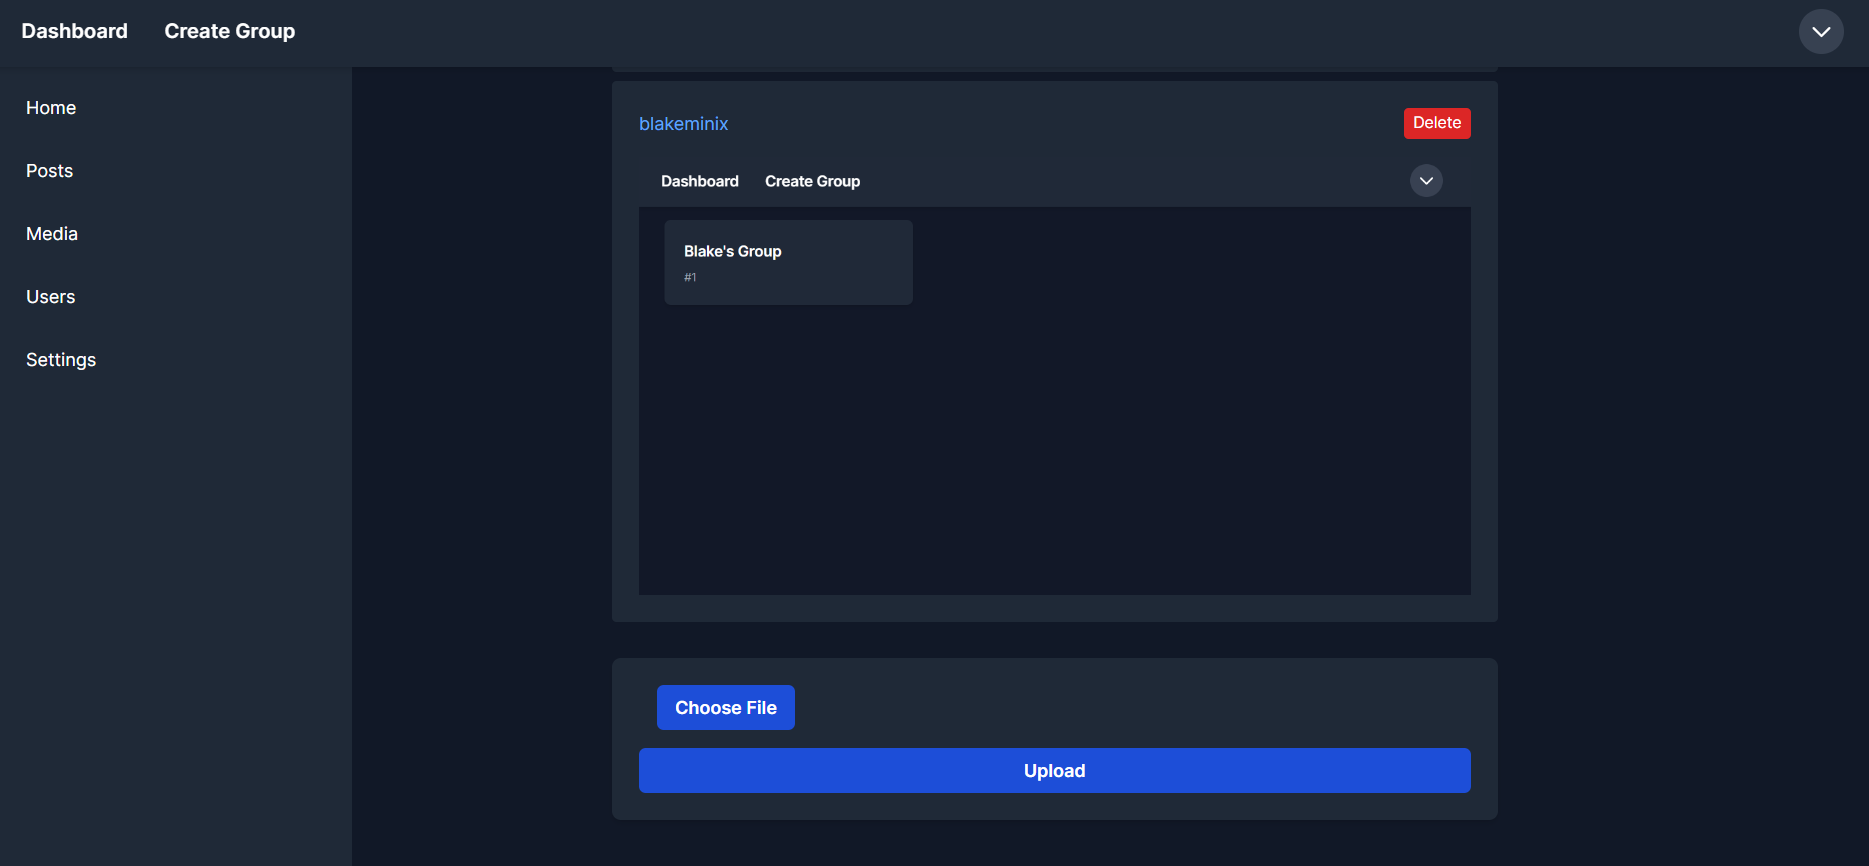Open Create Group in the top navigation bar

tap(229, 31)
